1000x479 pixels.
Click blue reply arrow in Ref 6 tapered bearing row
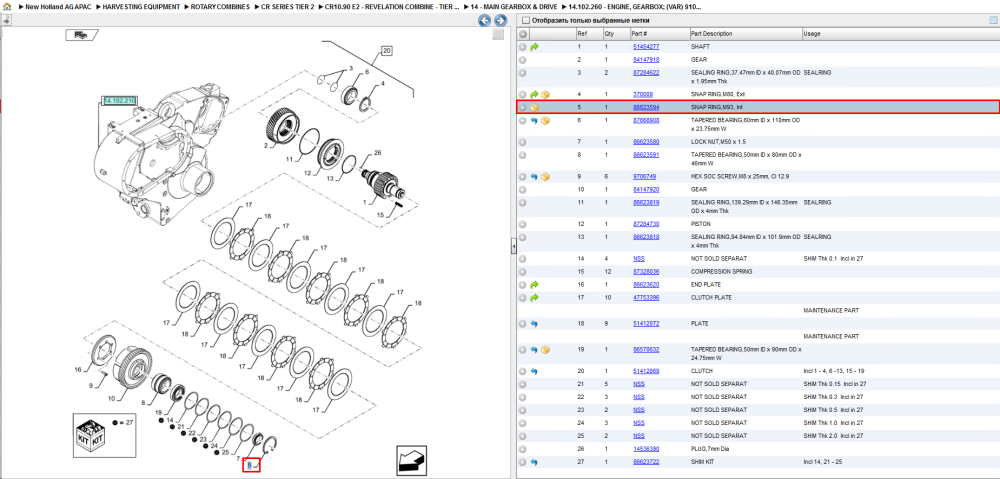click(x=534, y=121)
